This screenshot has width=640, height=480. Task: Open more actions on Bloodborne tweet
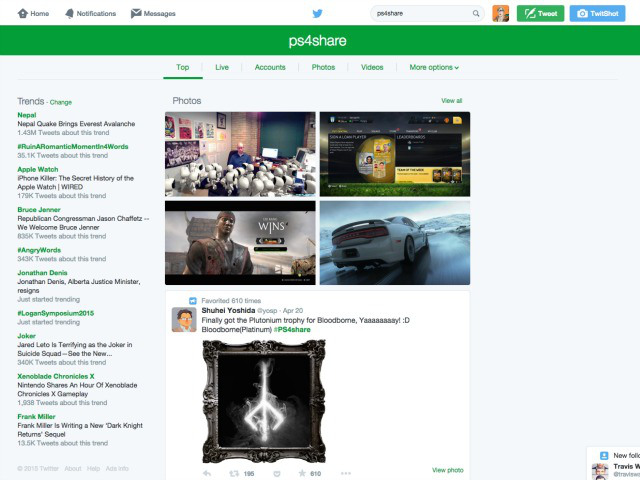pos(346,473)
